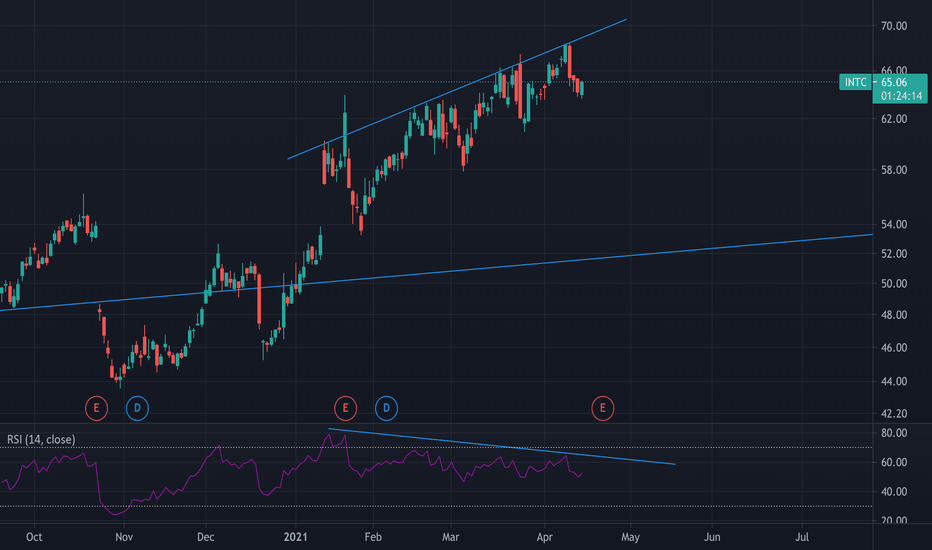Click the 70.00 price axis label
Image resolution: width=932 pixels, height=550 pixels.
point(894,26)
